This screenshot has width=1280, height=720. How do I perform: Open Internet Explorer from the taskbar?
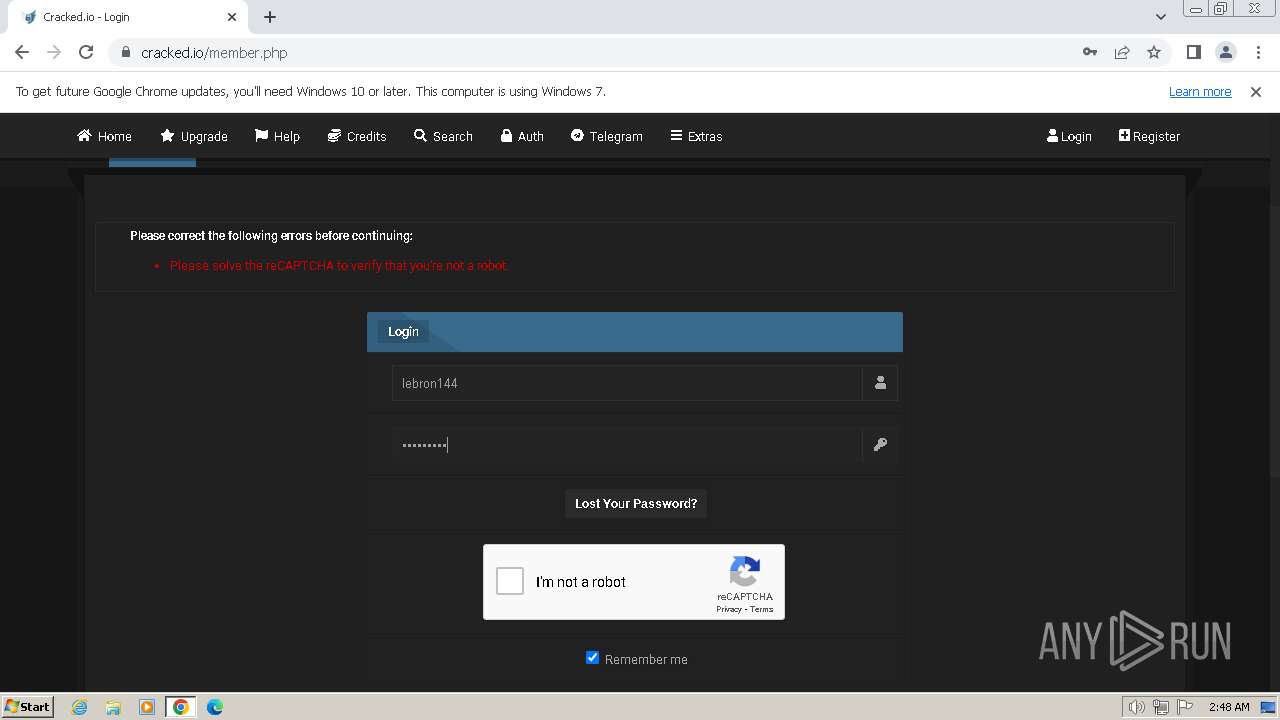coord(79,707)
